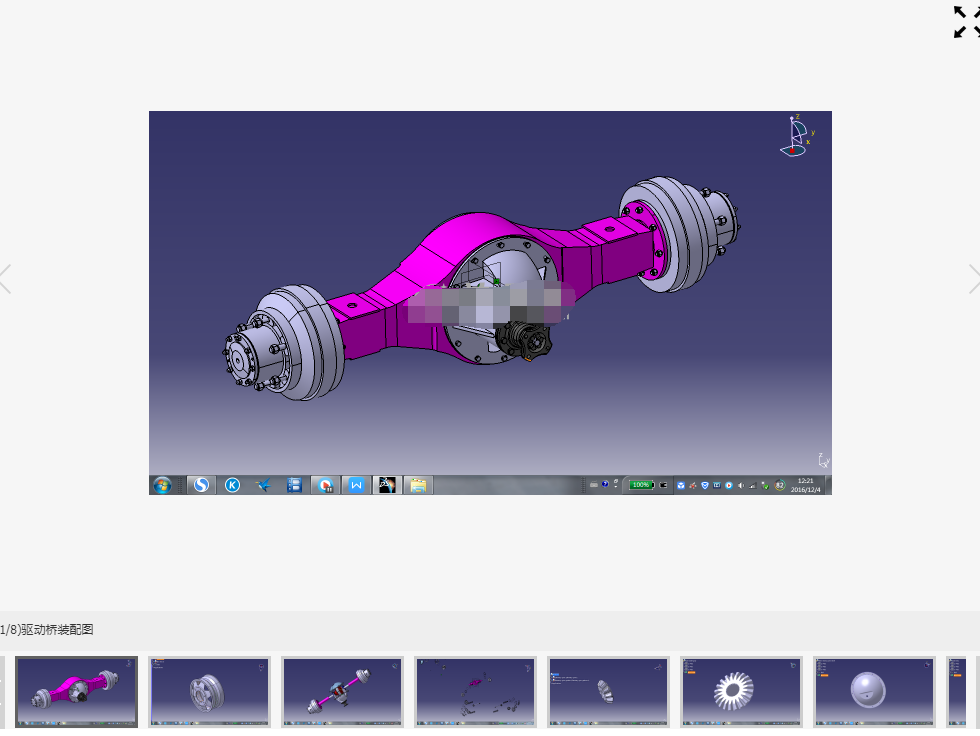Image resolution: width=980 pixels, height=736 pixels.
Task: Advance to the next image with right arrow
Action: point(974,279)
